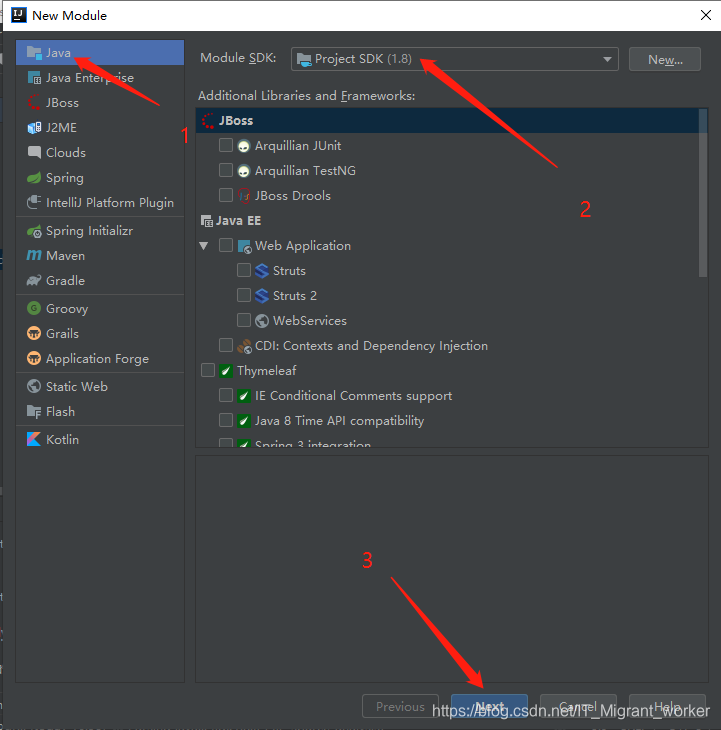The height and width of the screenshot is (730, 721).
Task: Click the Arquillian TestNG alien icon
Action: pyautogui.click(x=243, y=171)
